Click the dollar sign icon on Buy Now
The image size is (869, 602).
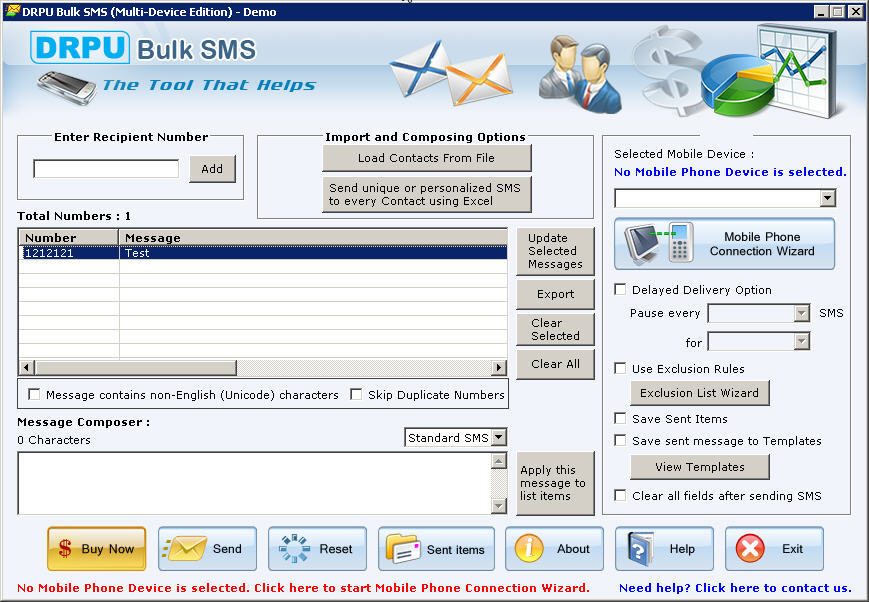click(x=65, y=549)
